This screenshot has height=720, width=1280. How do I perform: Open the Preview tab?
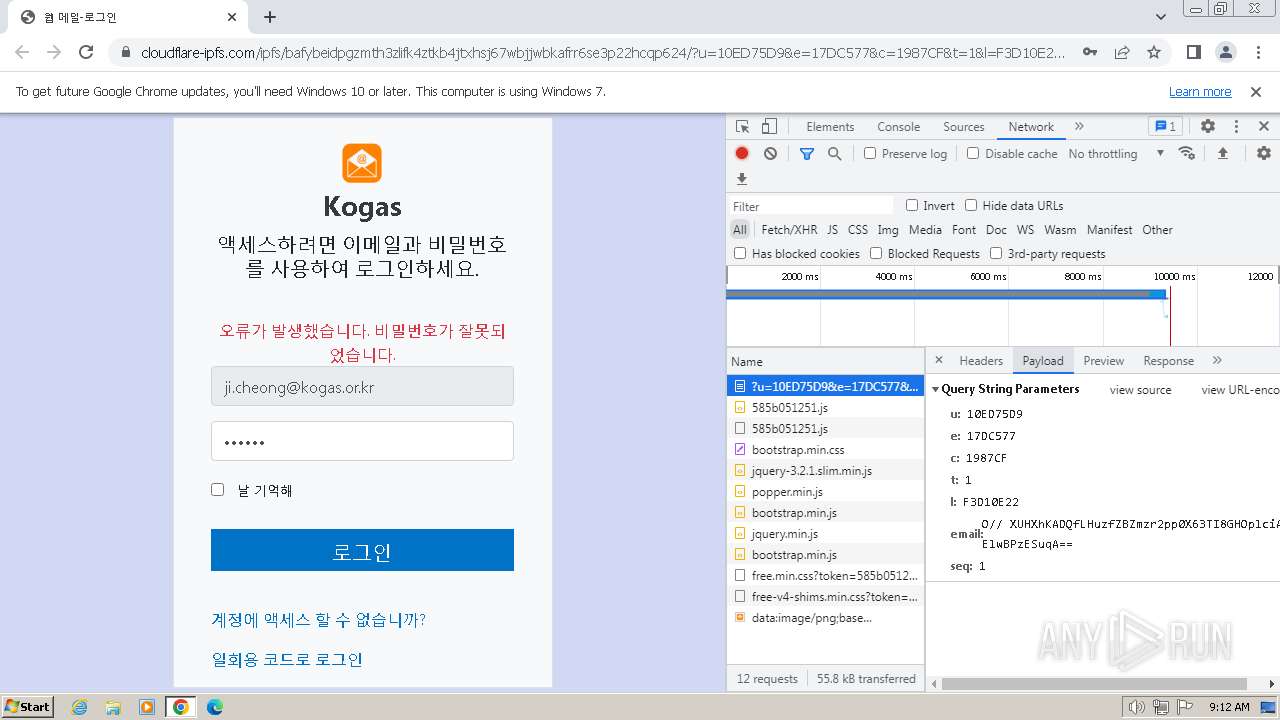point(1103,361)
